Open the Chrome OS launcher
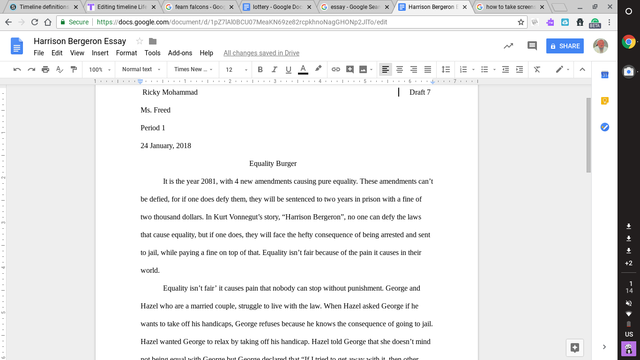Image resolution: width=640 pixels, height=360 pixels. 629,11
